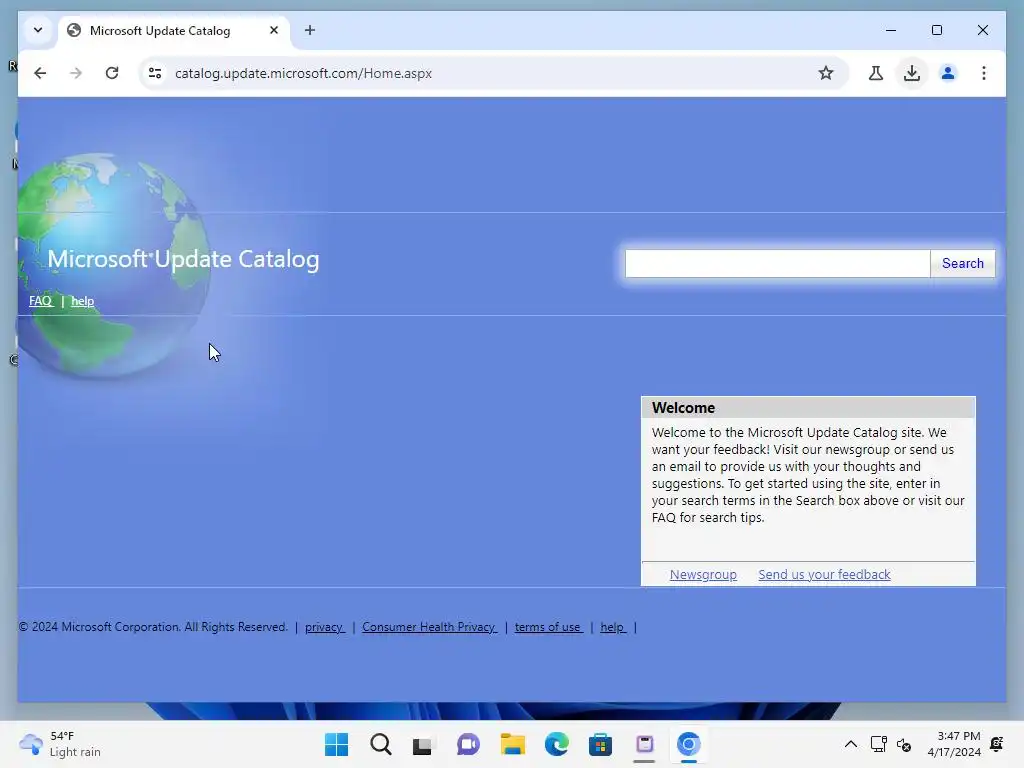Close the Chrome window

pyautogui.click(x=982, y=30)
